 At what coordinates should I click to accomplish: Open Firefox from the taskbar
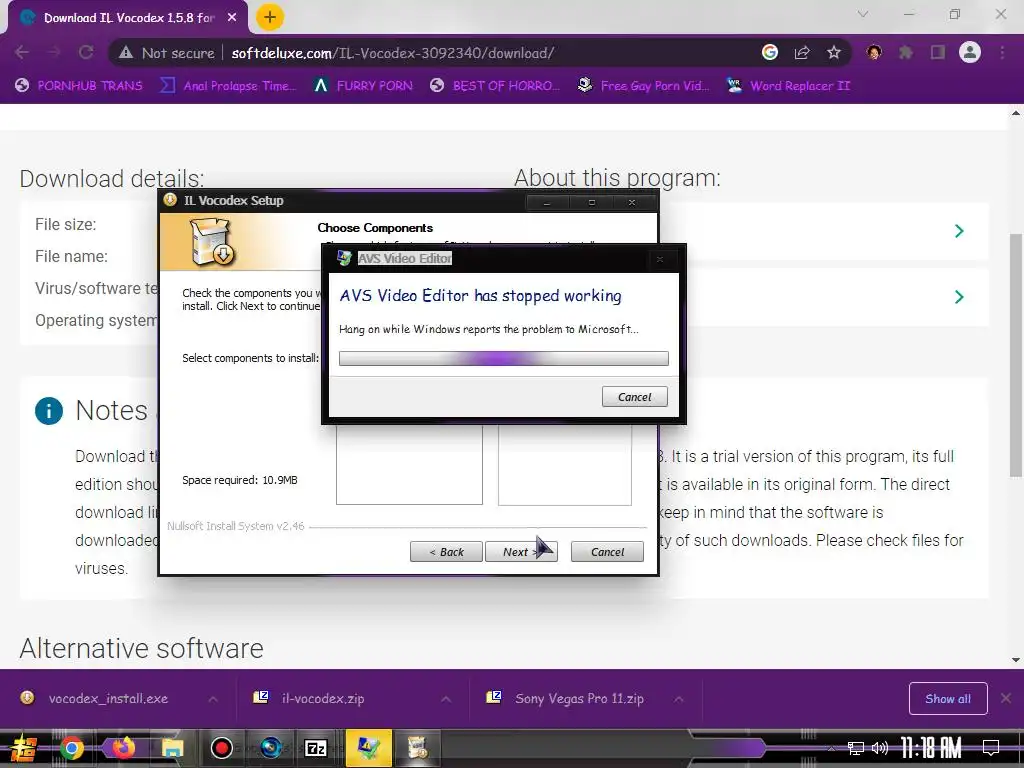point(123,748)
